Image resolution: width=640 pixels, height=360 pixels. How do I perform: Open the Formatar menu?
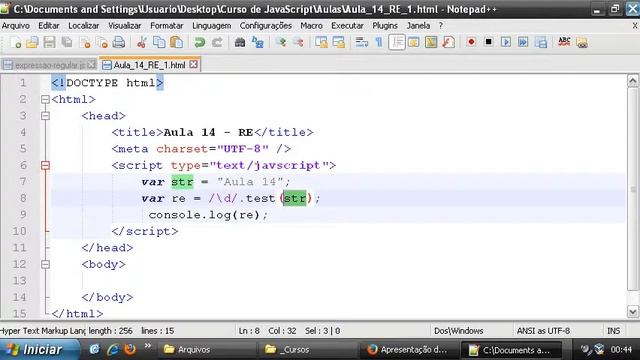167,26
